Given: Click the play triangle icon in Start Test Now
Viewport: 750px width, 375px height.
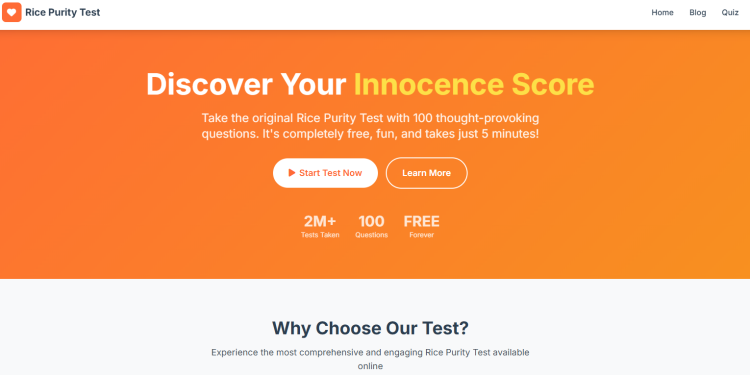Looking at the screenshot, I should pos(292,173).
